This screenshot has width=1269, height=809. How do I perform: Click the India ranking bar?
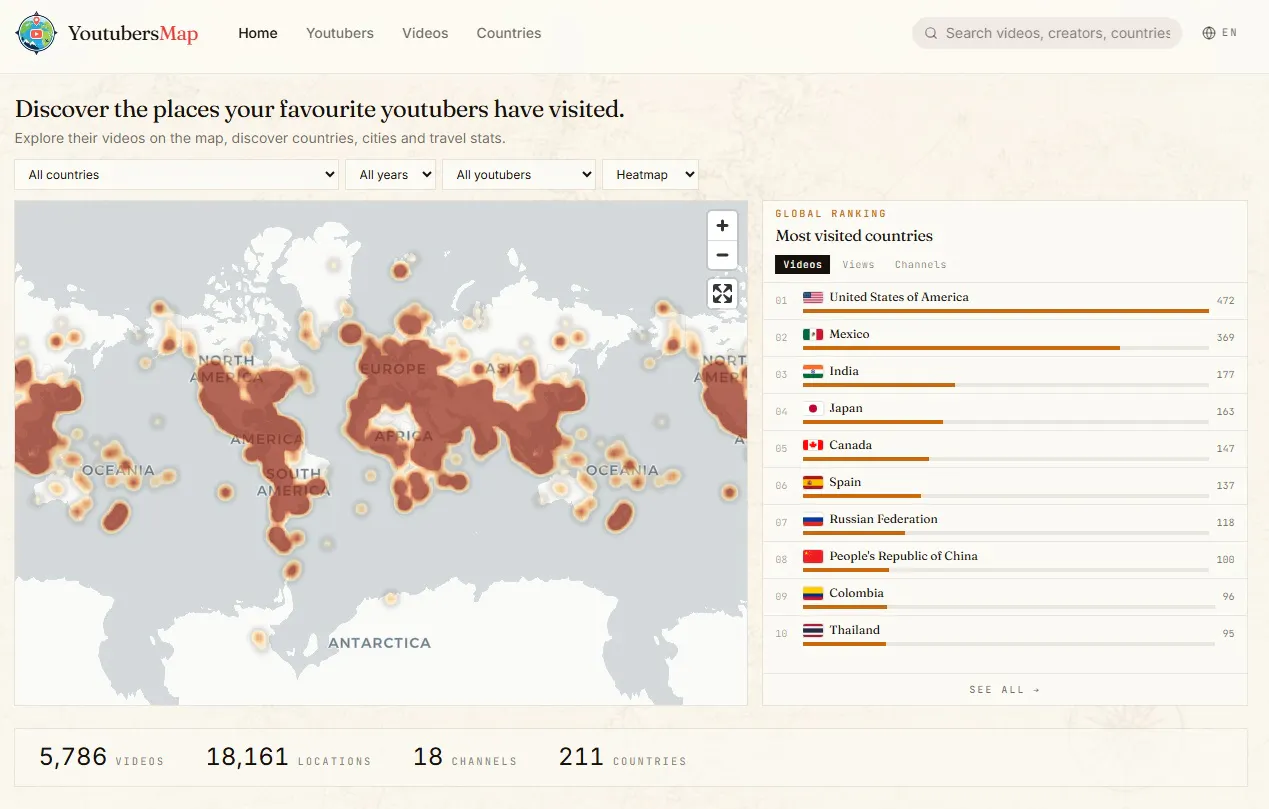[x=1006, y=385]
